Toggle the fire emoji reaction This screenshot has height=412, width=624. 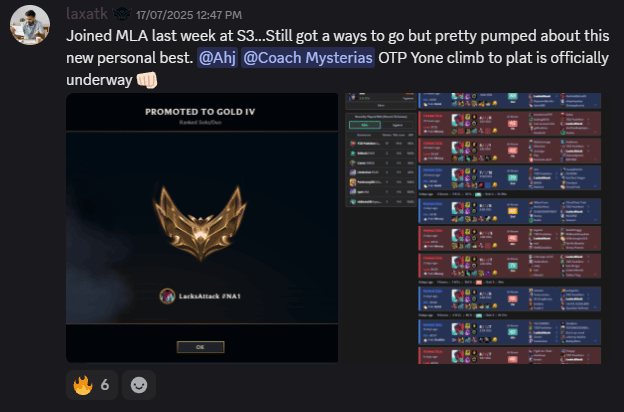(92, 385)
